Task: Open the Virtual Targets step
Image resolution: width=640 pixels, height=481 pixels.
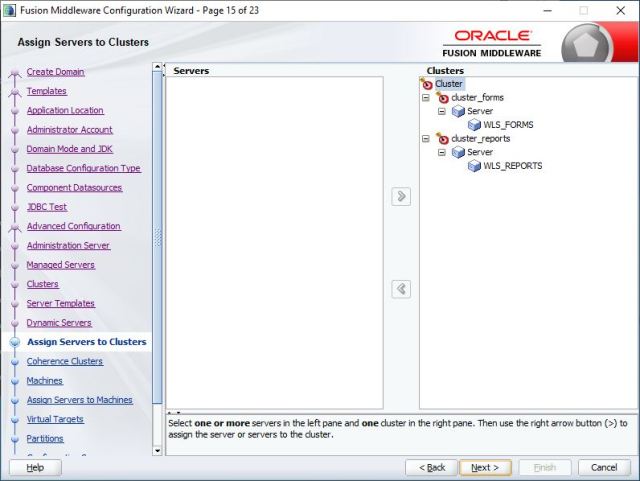Action: click(x=55, y=419)
